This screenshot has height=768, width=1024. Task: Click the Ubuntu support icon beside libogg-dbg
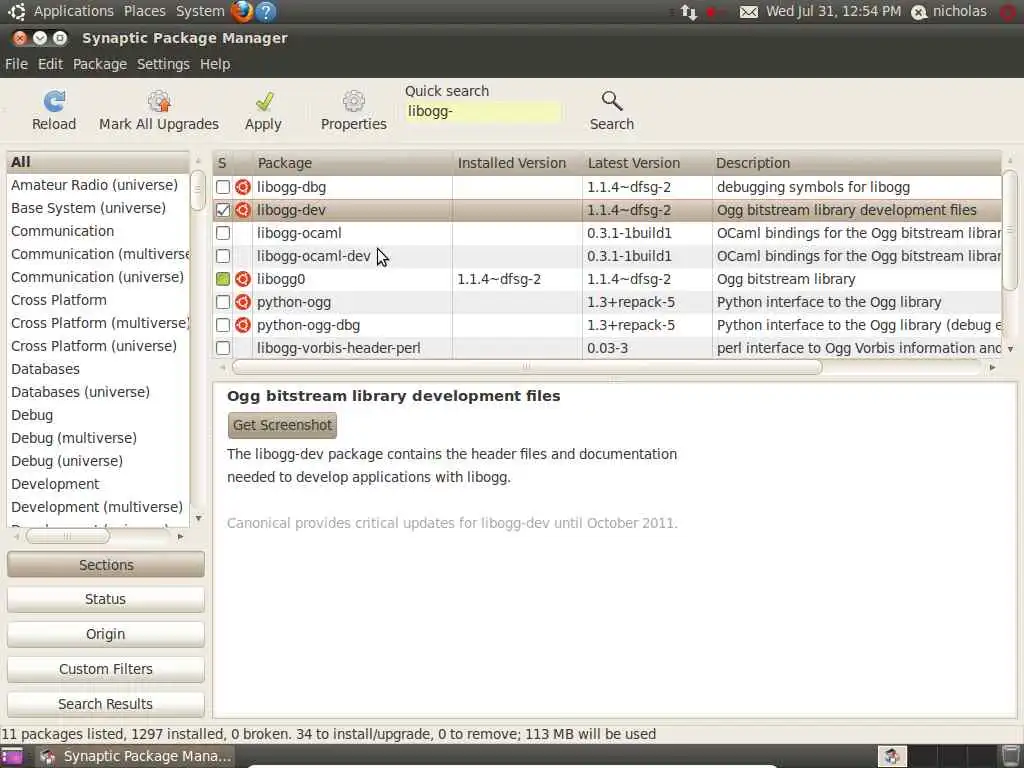pyautogui.click(x=243, y=187)
